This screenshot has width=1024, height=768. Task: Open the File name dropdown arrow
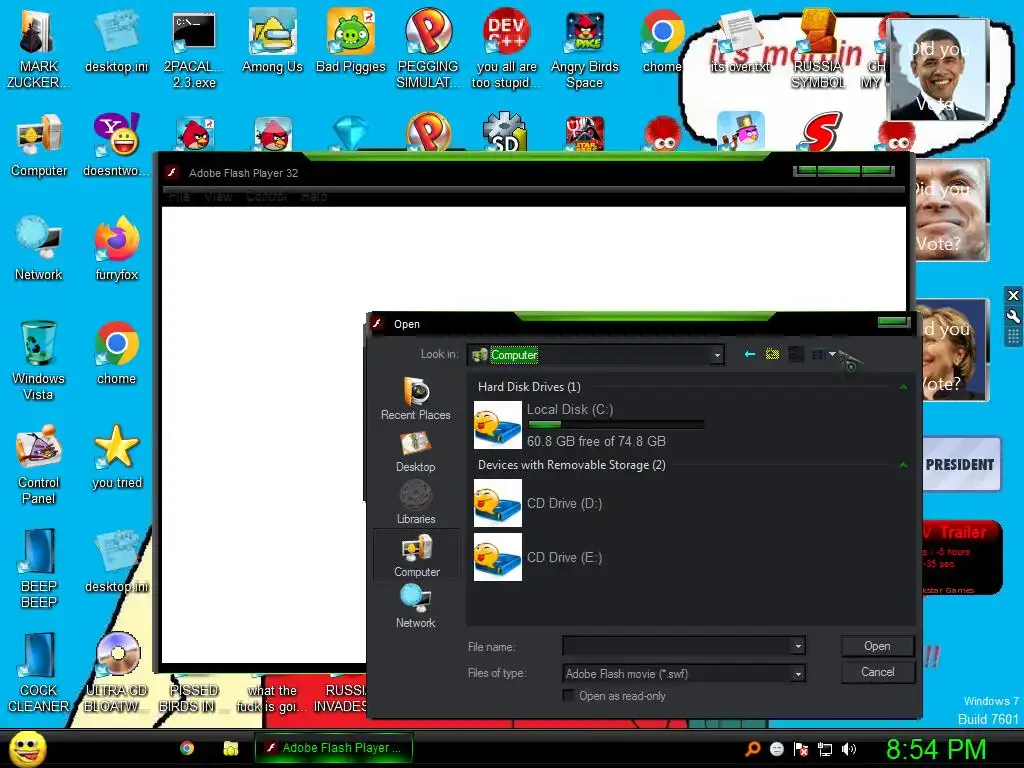[798, 647]
